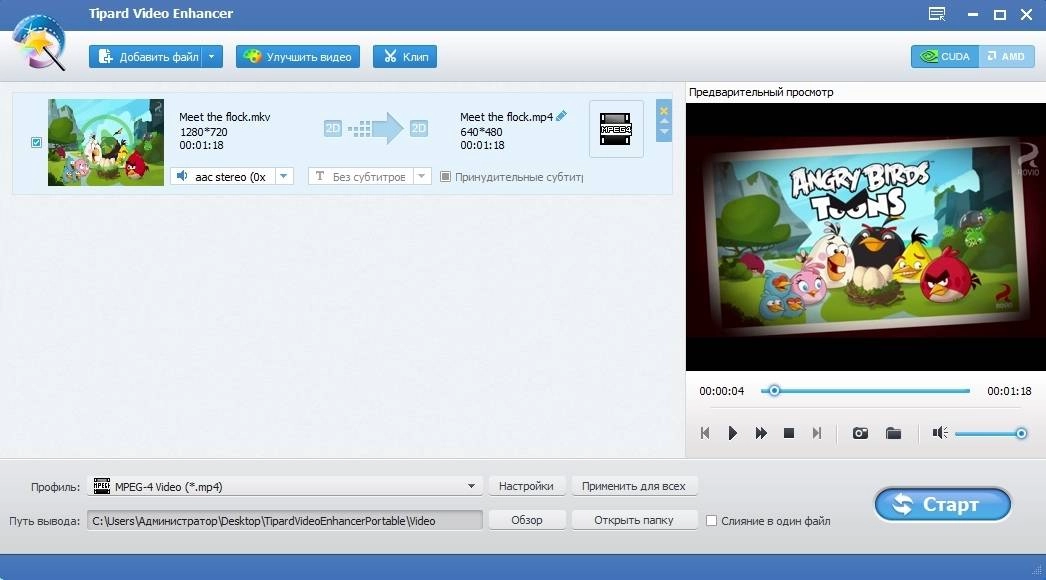The height and width of the screenshot is (580, 1046).
Task: Open profile Settings button
Action: click(526, 486)
